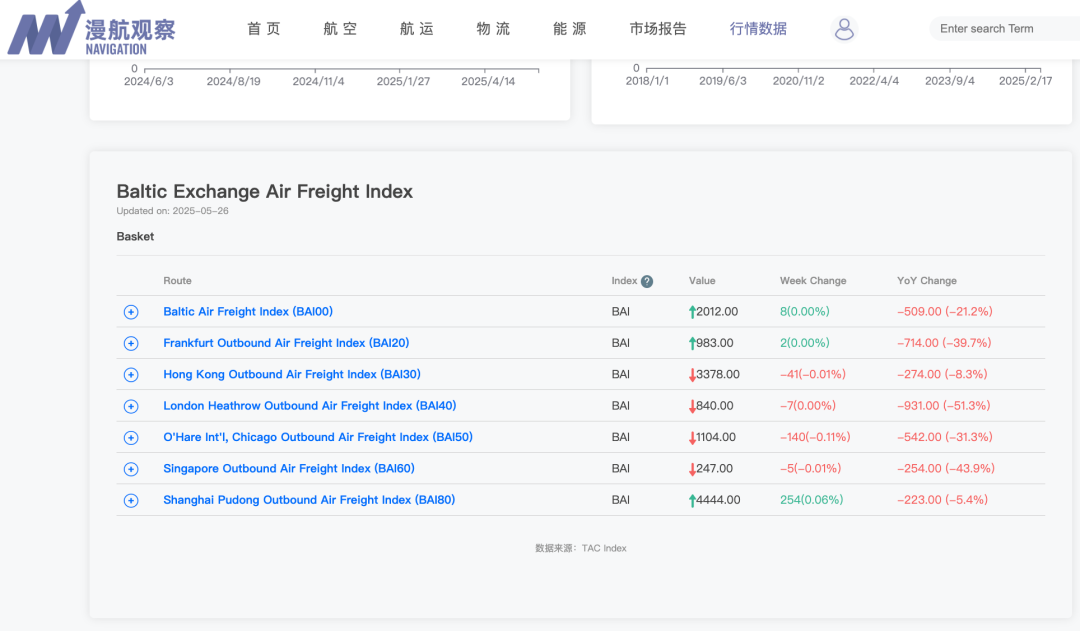The width and height of the screenshot is (1080, 631).
Task: Open the 物流 logistics menu
Action: coord(493,29)
